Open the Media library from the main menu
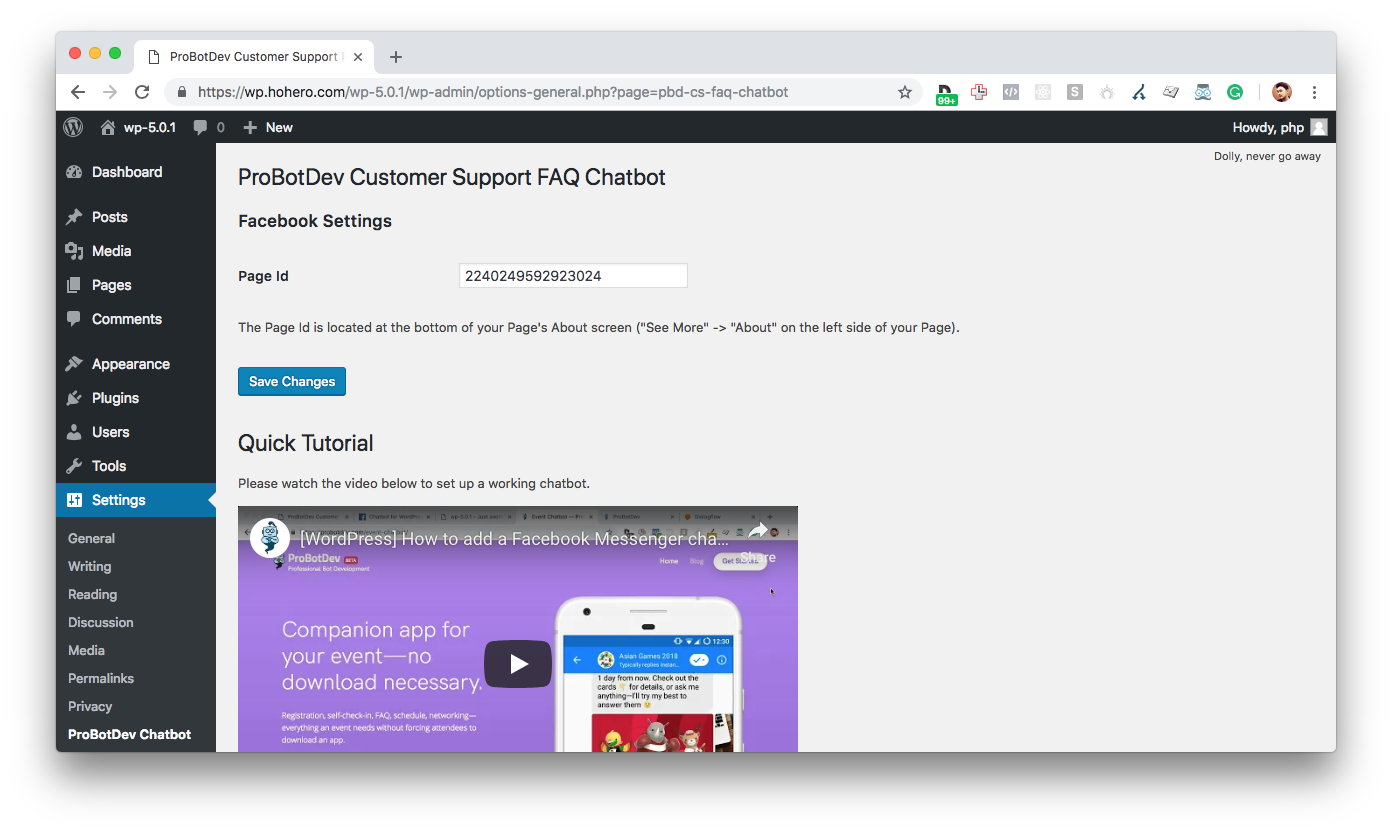The height and width of the screenshot is (832, 1392). [136, 251]
